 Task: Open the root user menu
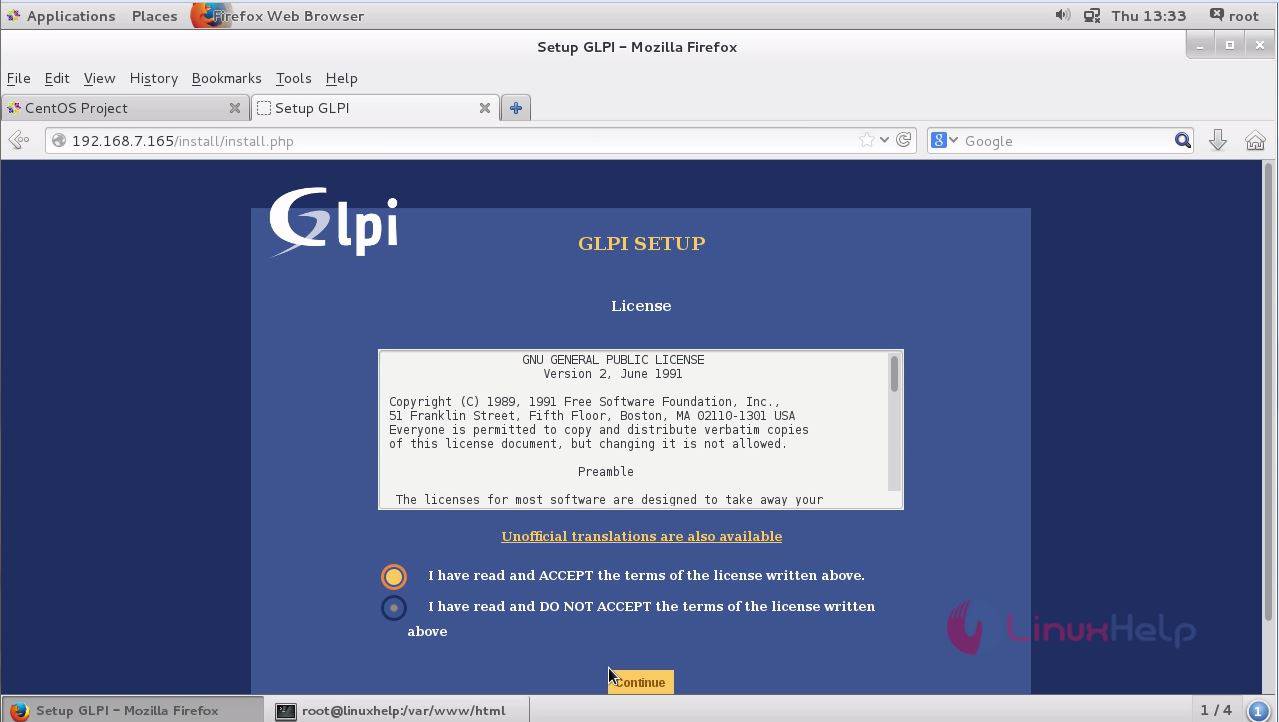tap(1235, 16)
